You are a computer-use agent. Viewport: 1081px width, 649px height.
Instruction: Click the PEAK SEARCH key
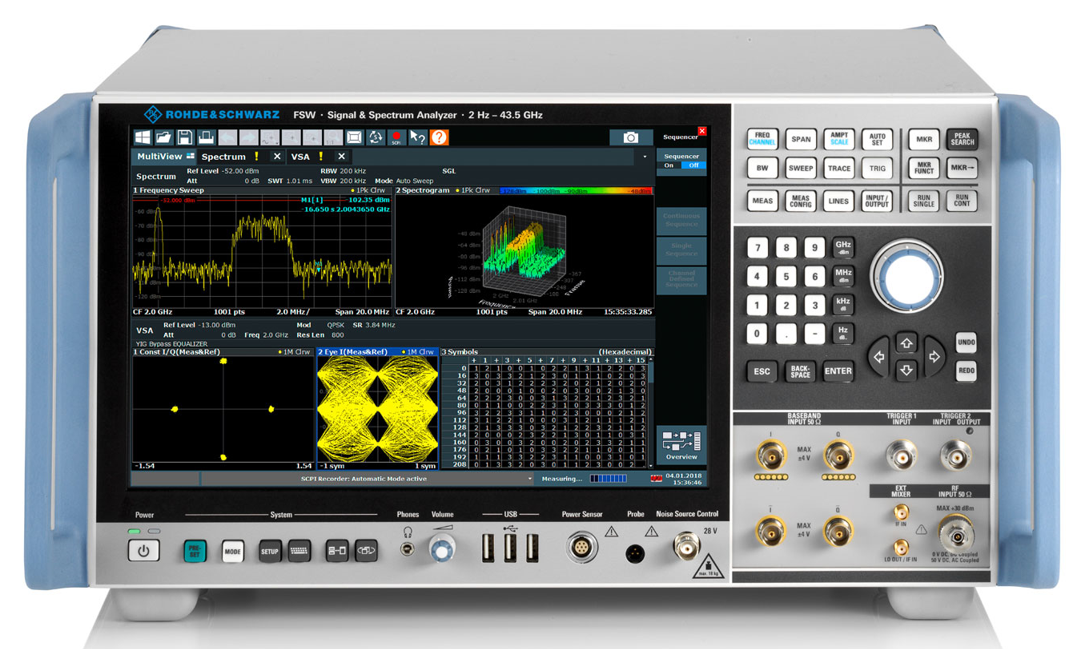coord(962,139)
